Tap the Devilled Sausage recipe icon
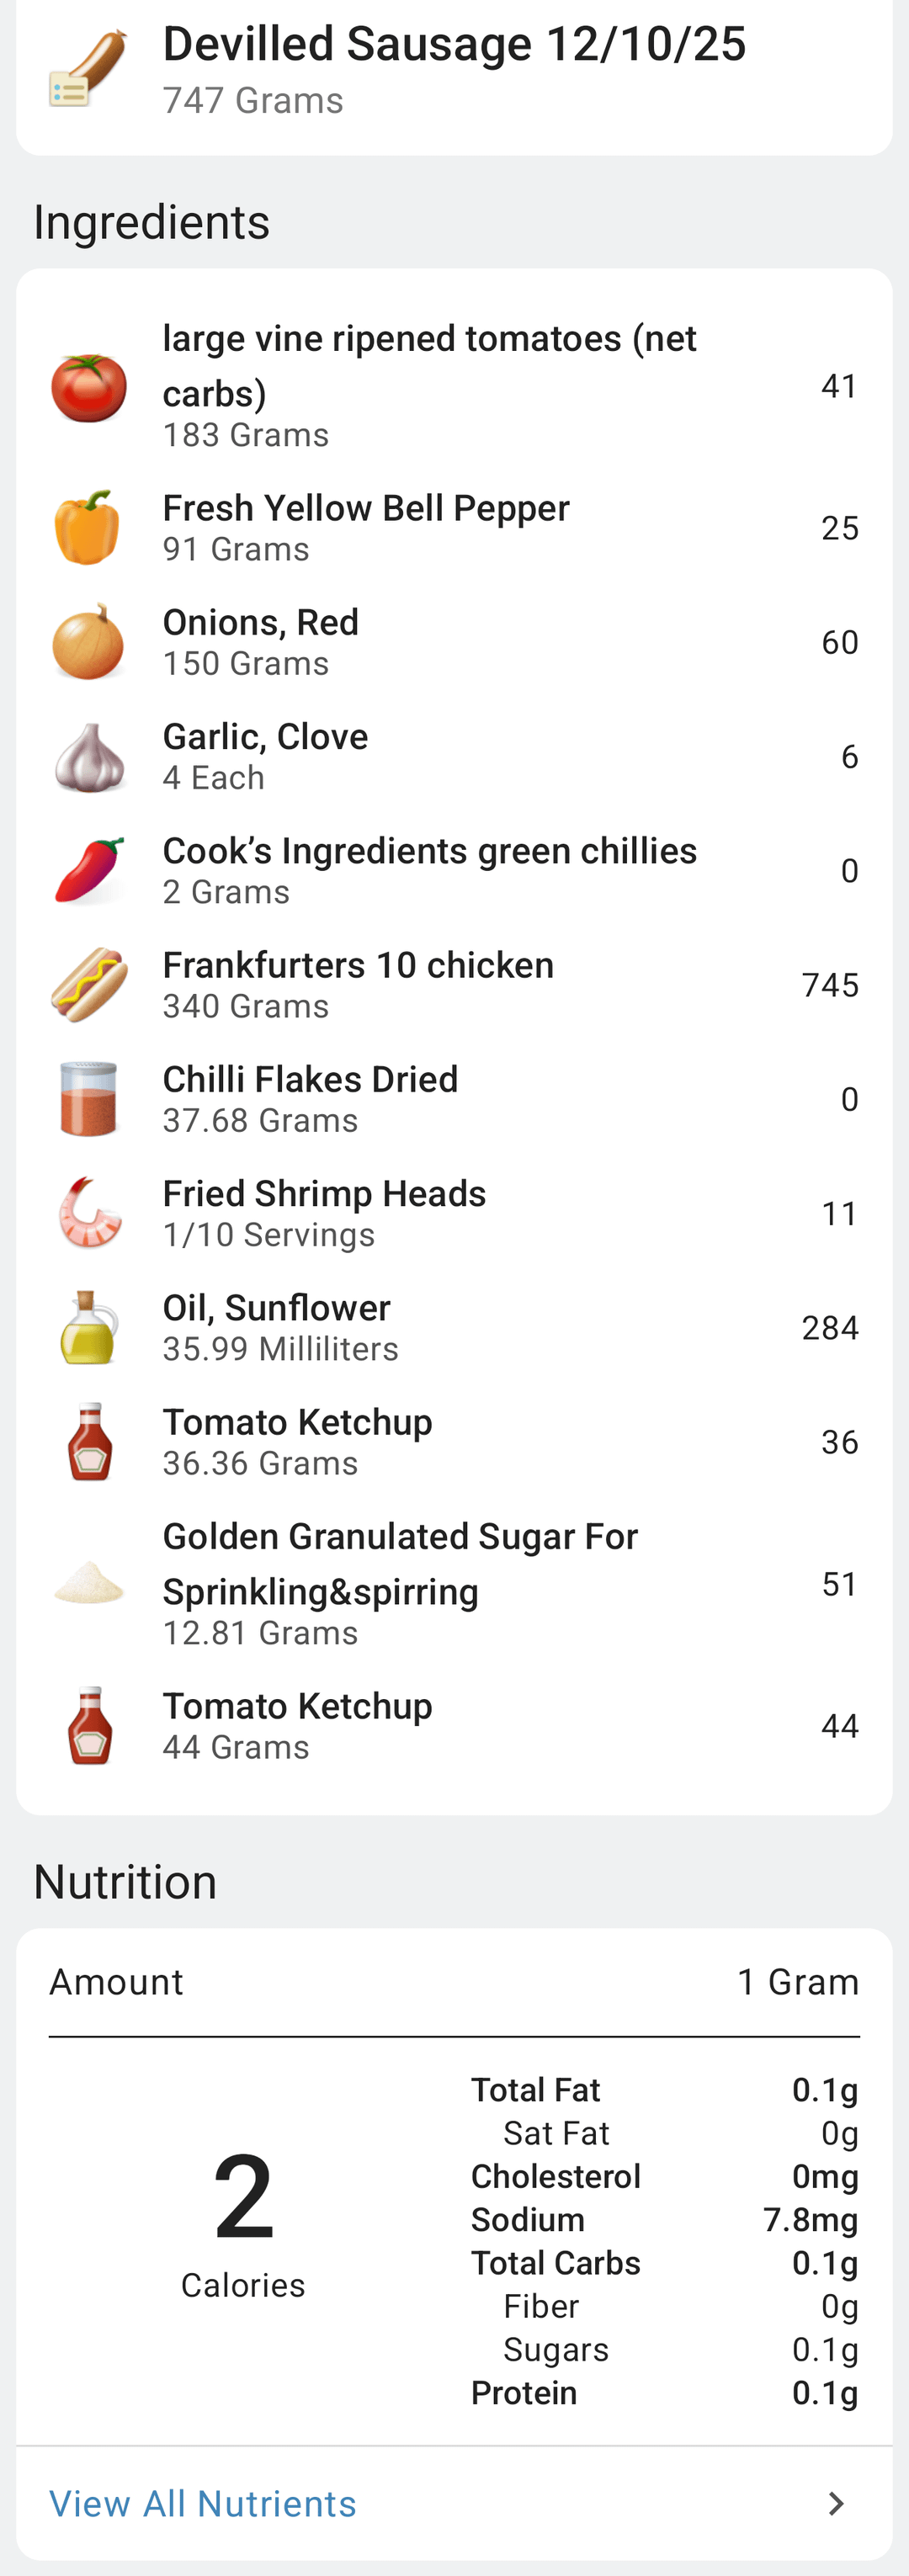 pos(88,70)
